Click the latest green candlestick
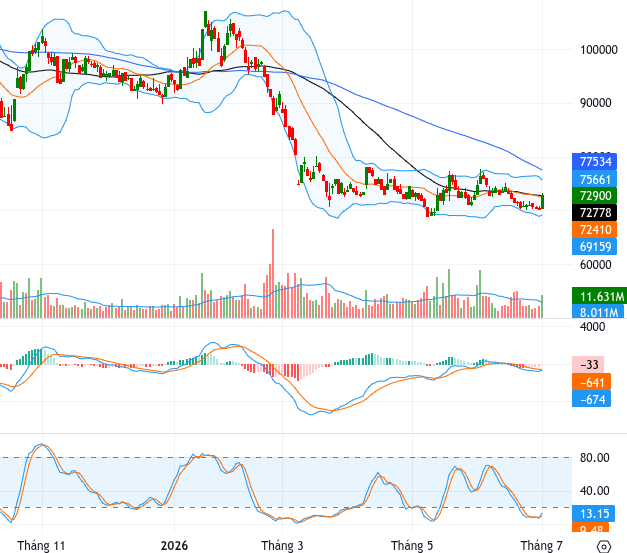 pos(543,201)
